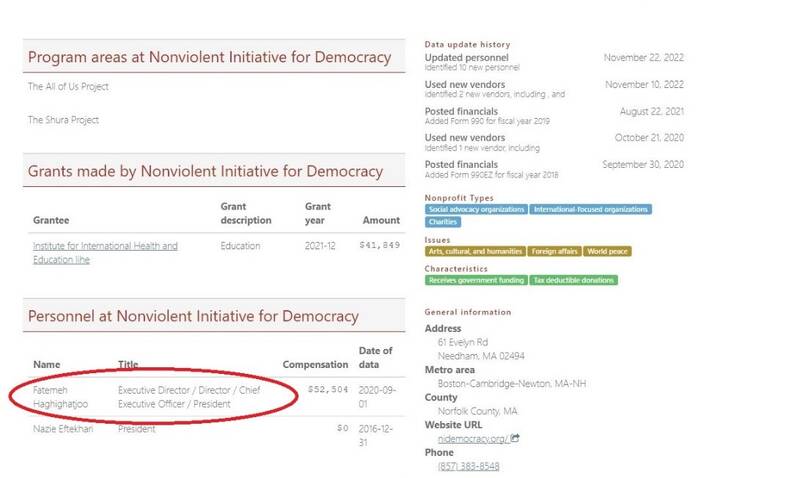Click The Shura Project entry
The height and width of the screenshot is (478, 800).
[63, 120]
